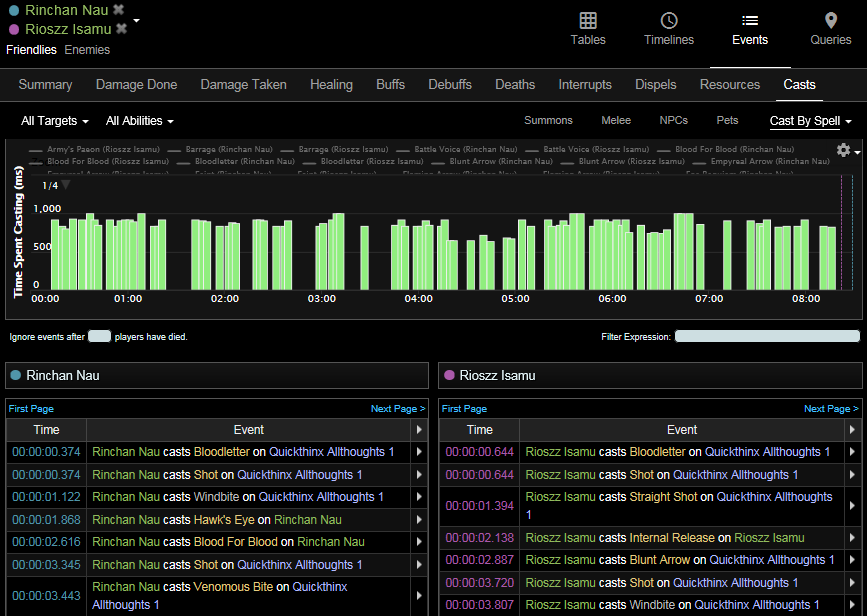Open the Tables view icon

click(x=588, y=21)
